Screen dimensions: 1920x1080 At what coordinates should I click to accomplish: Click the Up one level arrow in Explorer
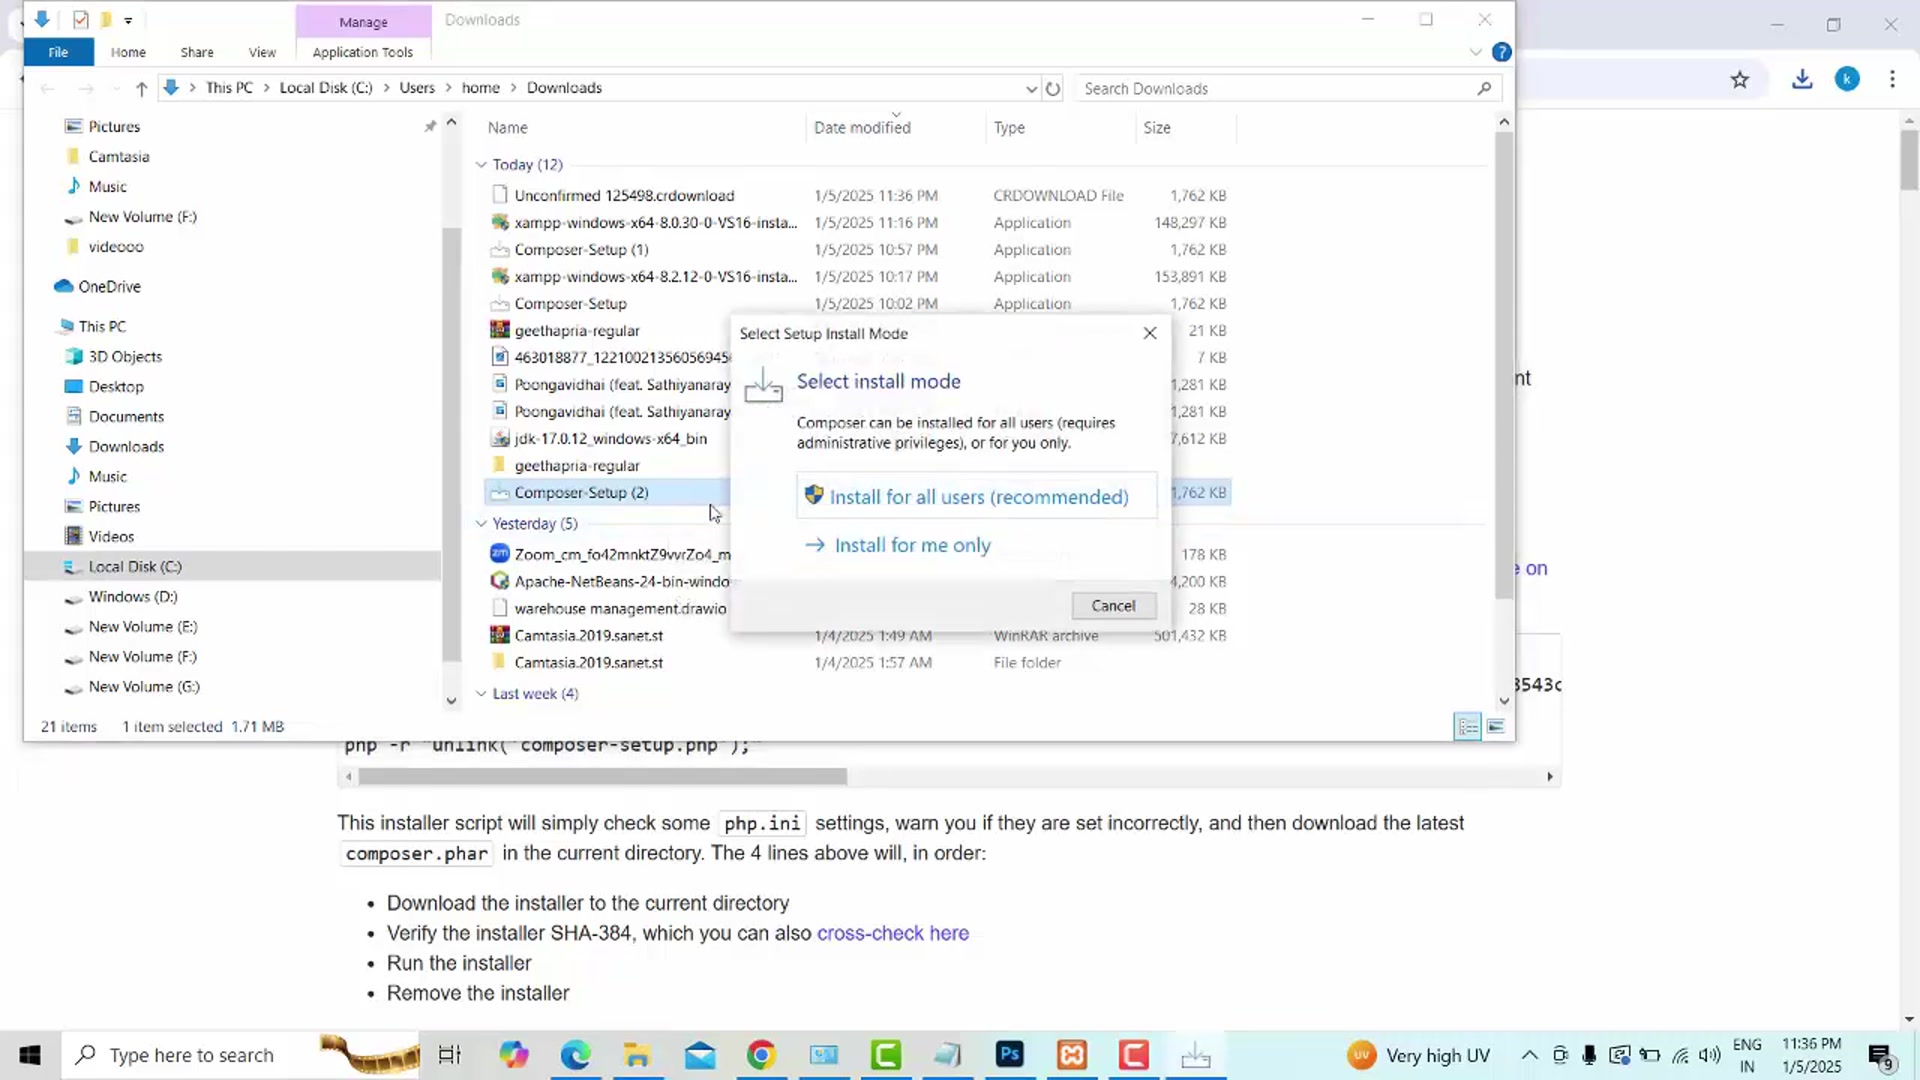tap(141, 89)
